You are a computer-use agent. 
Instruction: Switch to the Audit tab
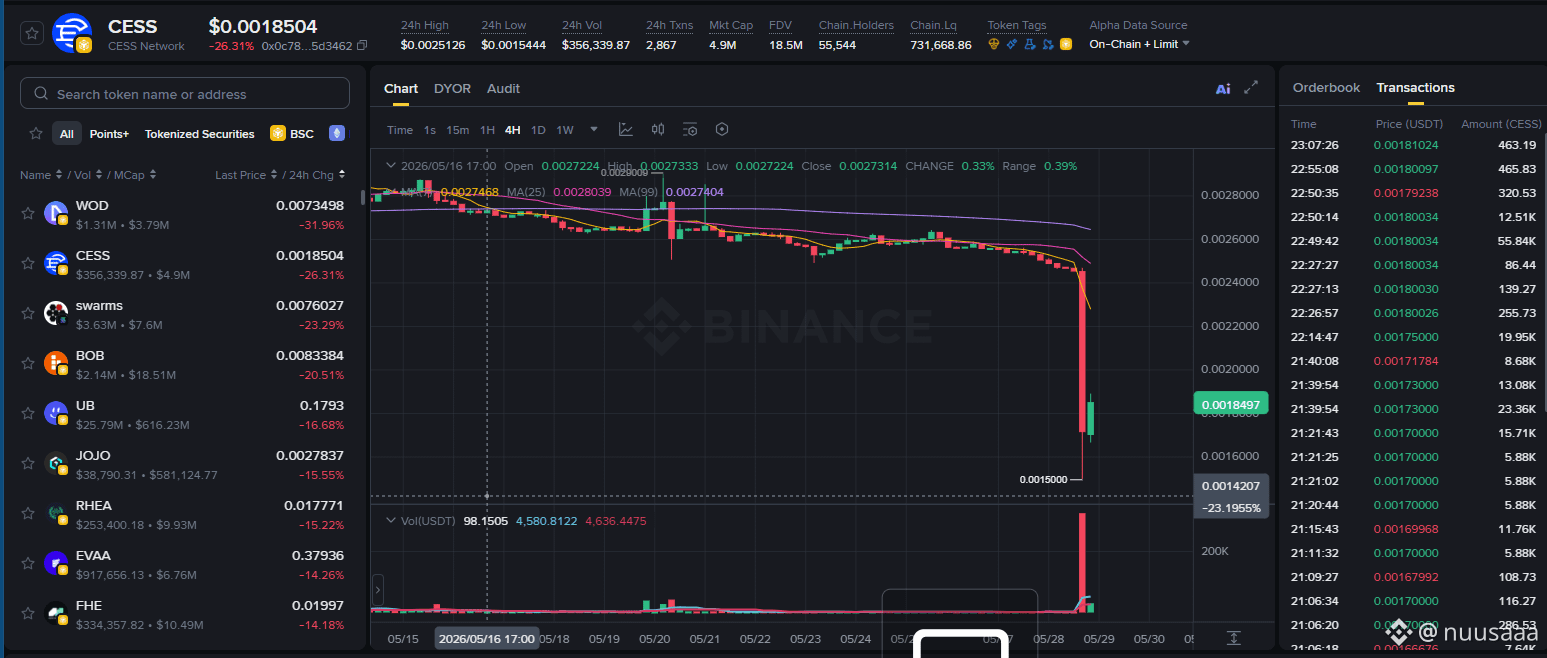503,88
